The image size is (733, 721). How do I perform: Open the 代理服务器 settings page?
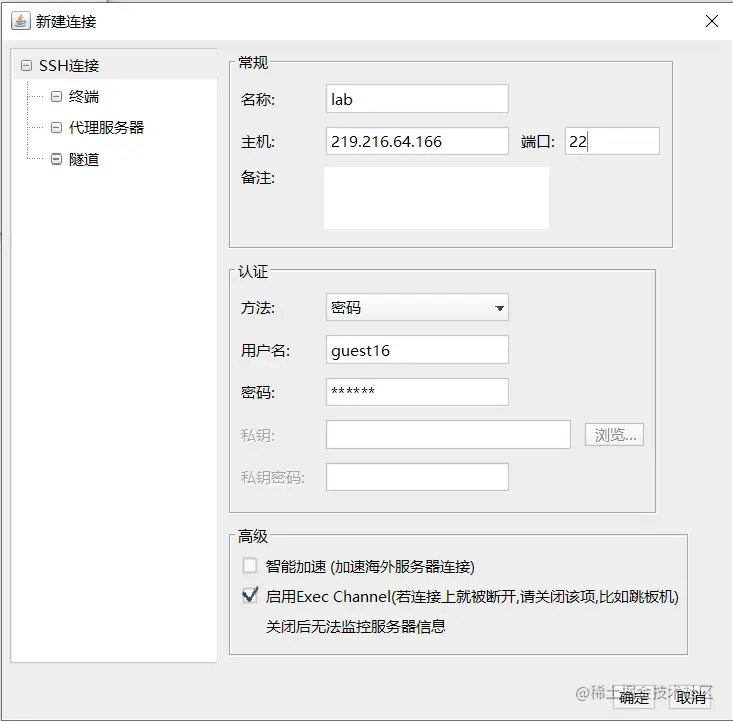(x=106, y=128)
